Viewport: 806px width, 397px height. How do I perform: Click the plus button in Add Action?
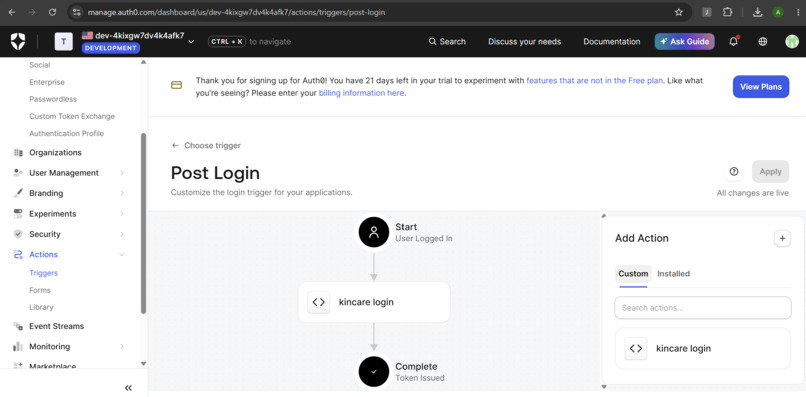coord(782,238)
